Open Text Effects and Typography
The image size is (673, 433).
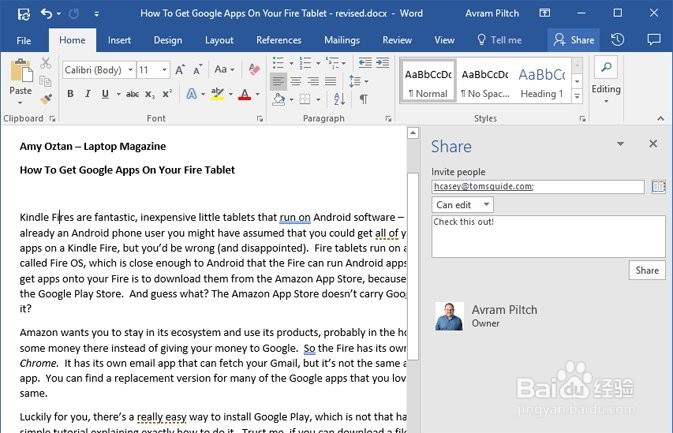pos(191,94)
